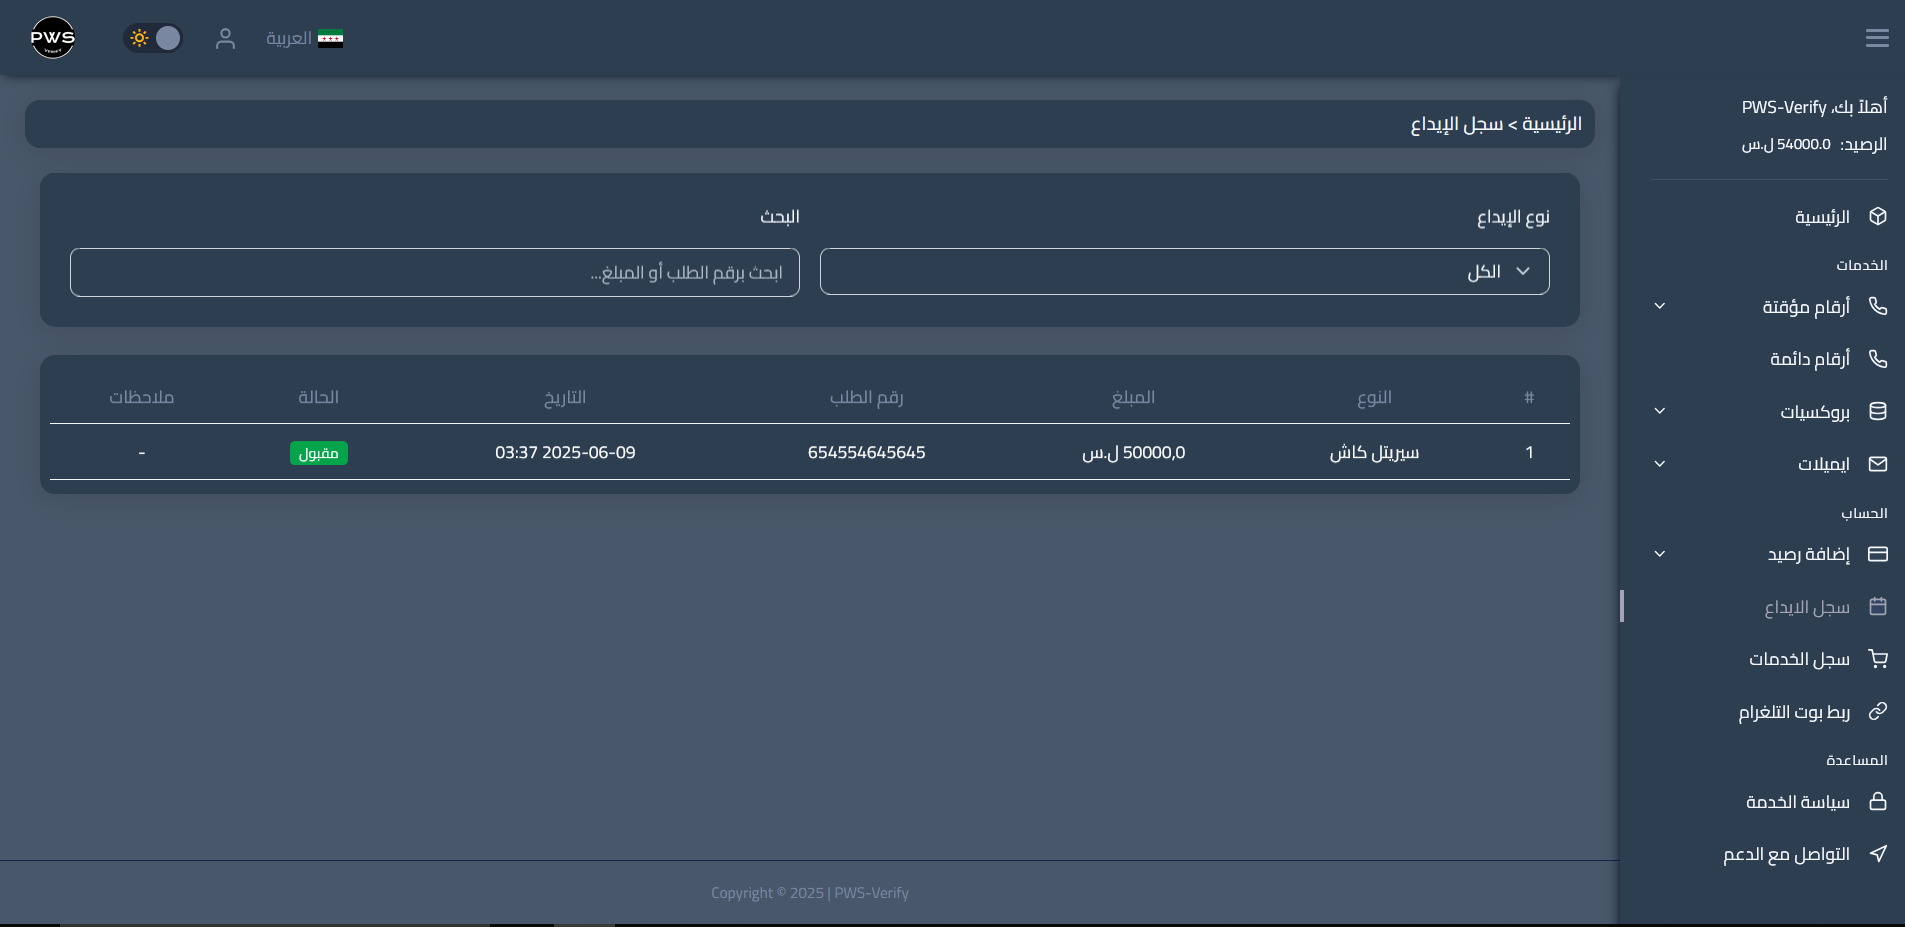
Task: Click the link icon for ربط بوت التلغرام
Action: 1879,711
